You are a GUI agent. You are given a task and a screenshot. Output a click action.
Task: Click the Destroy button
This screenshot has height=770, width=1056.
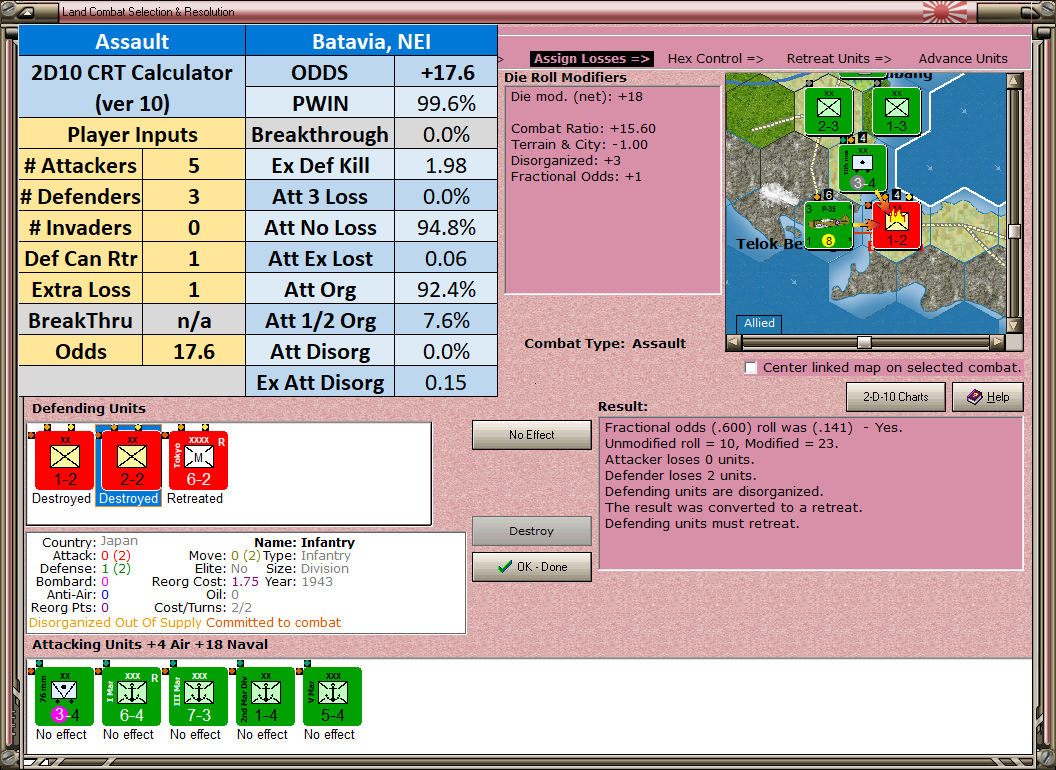tap(531, 531)
